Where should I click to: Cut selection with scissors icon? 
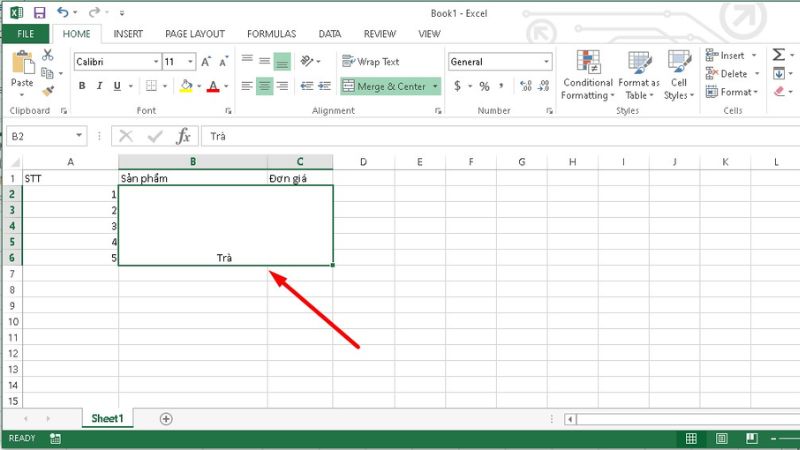48,55
